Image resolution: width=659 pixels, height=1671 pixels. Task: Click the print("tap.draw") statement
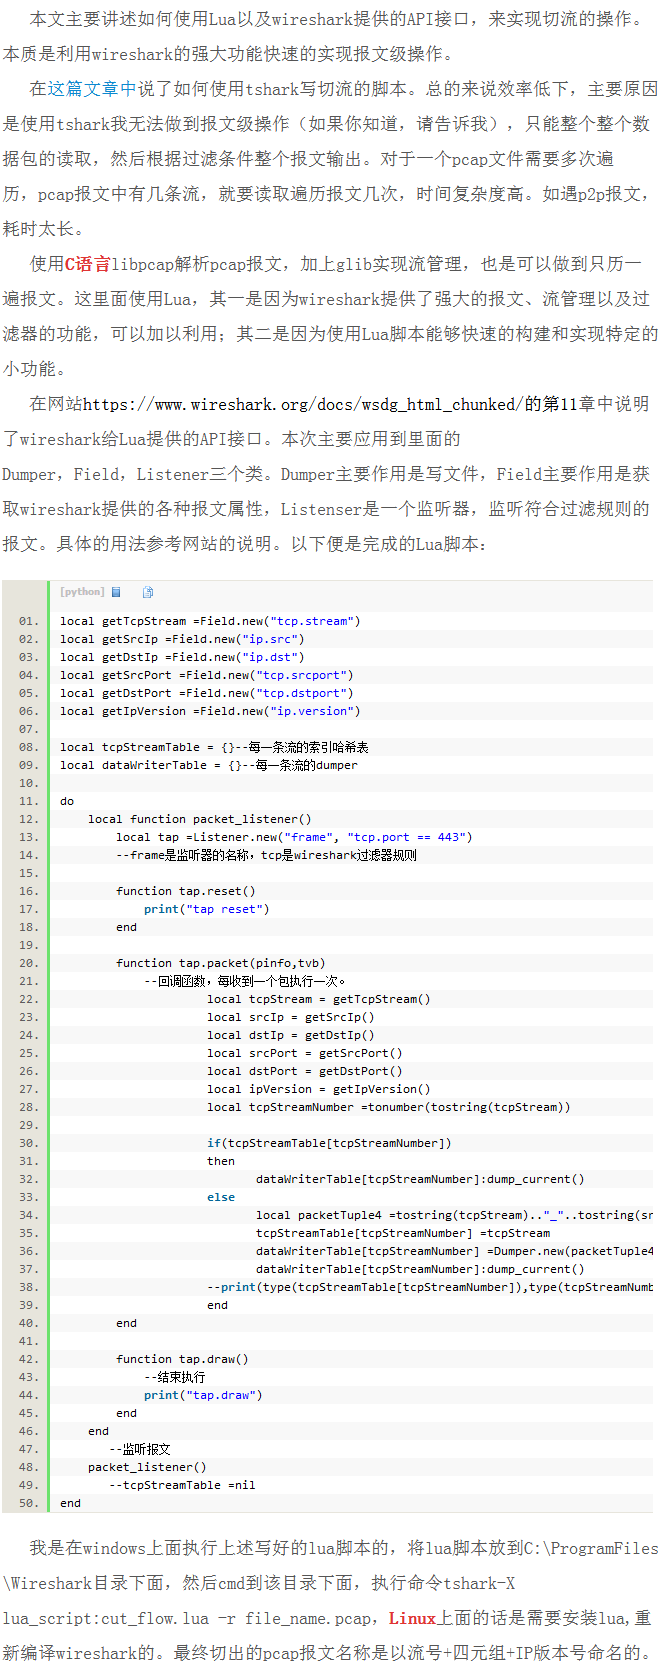tap(203, 1395)
